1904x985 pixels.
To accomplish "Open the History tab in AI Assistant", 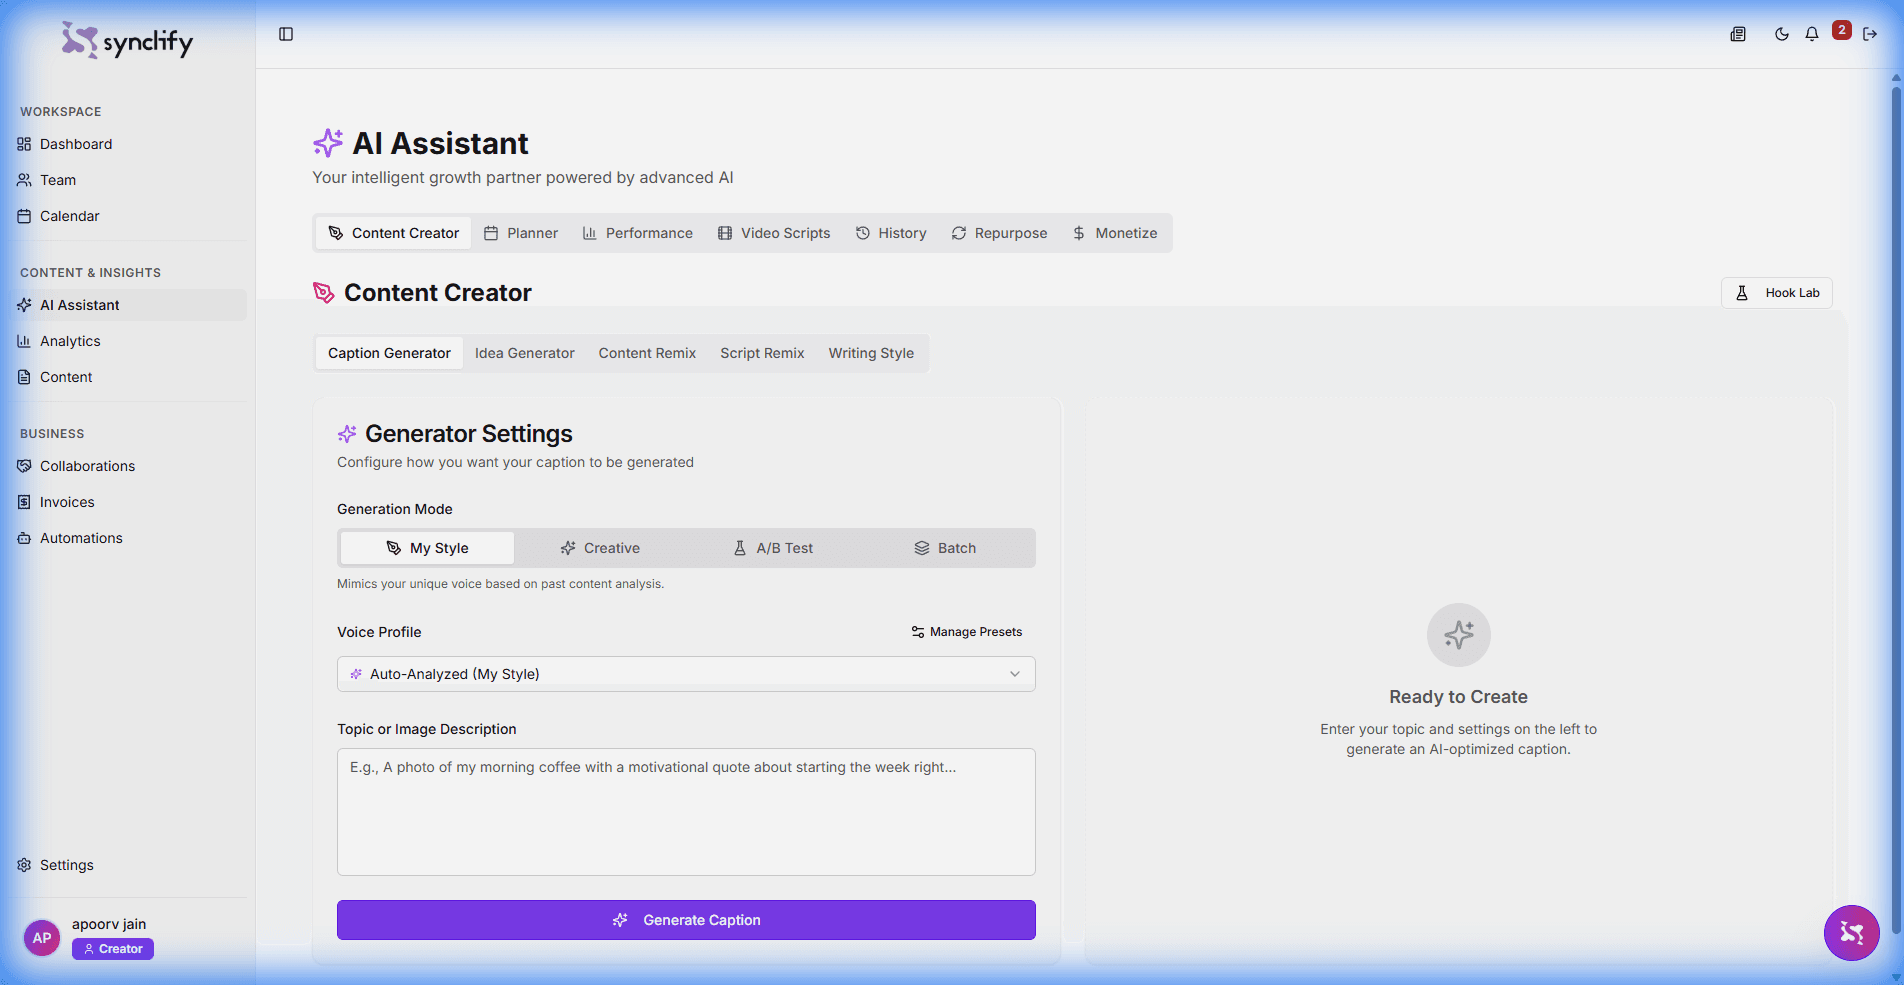I will tap(891, 232).
